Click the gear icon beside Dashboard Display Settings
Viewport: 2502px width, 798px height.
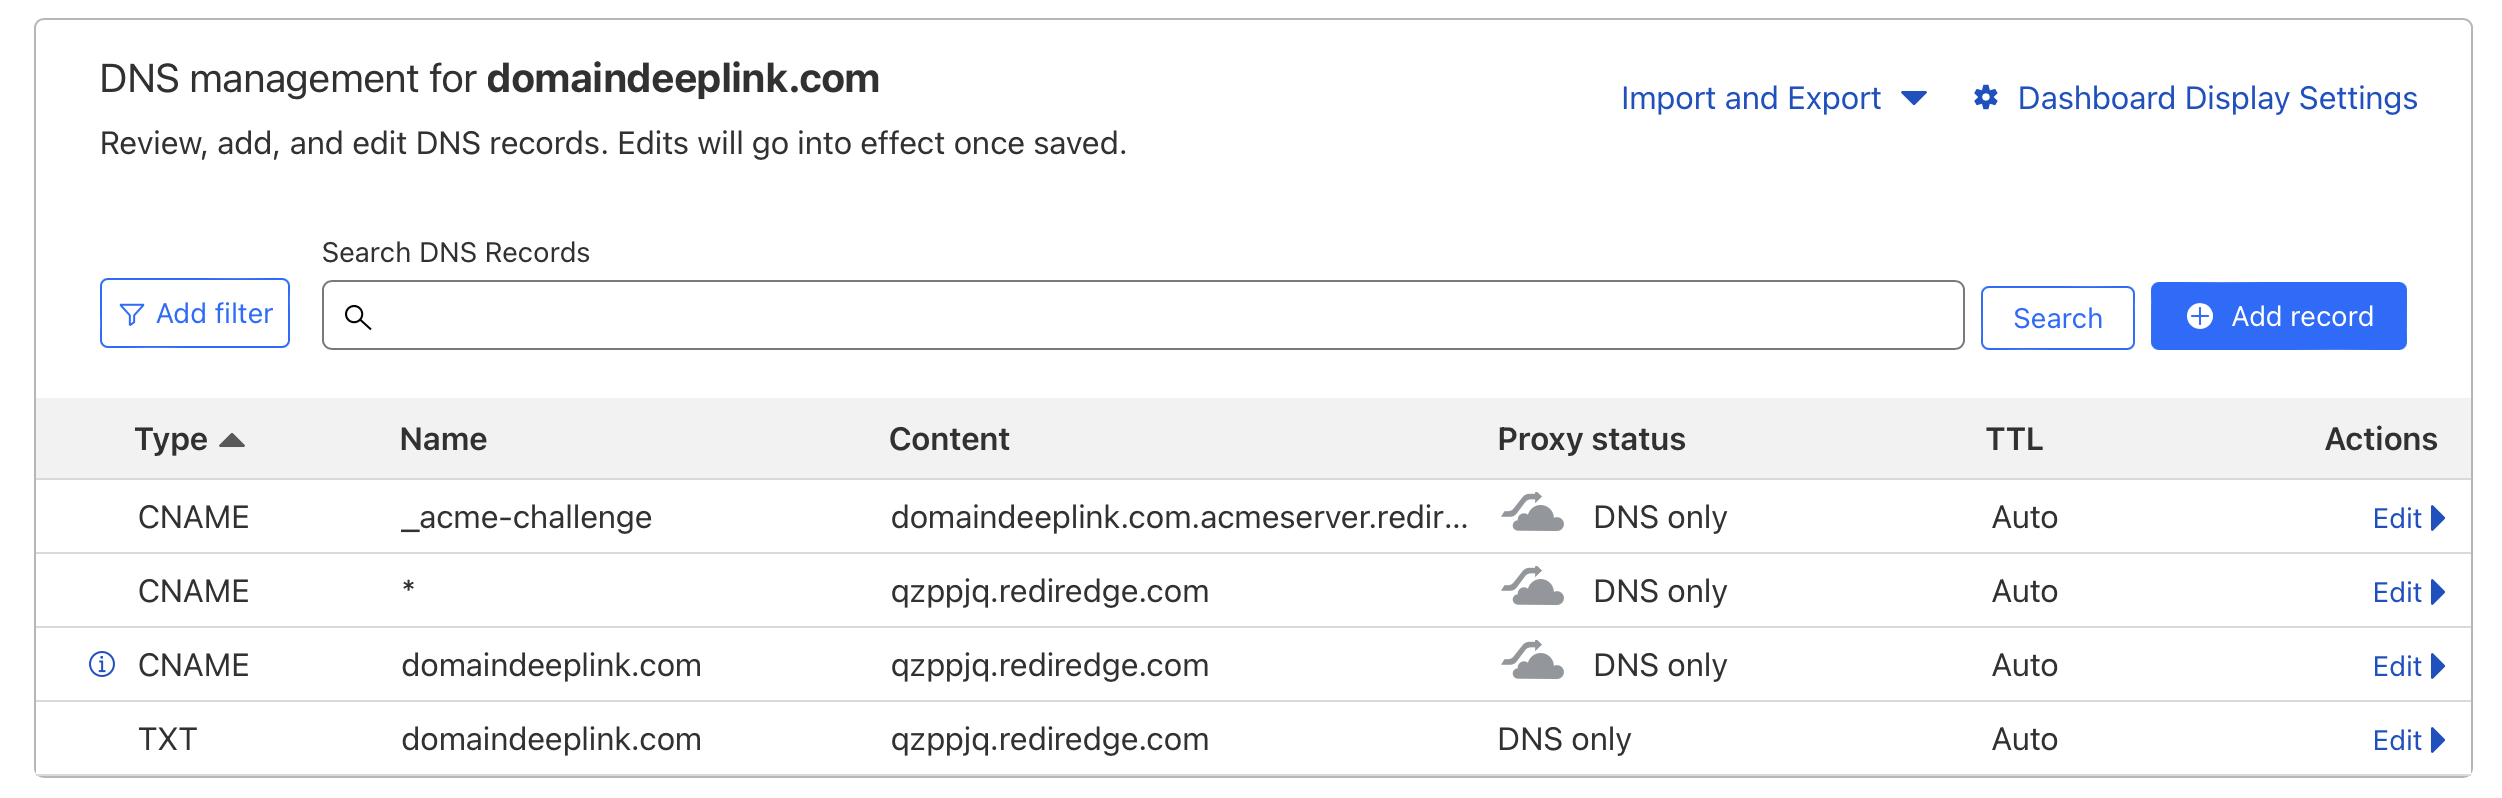(1986, 98)
